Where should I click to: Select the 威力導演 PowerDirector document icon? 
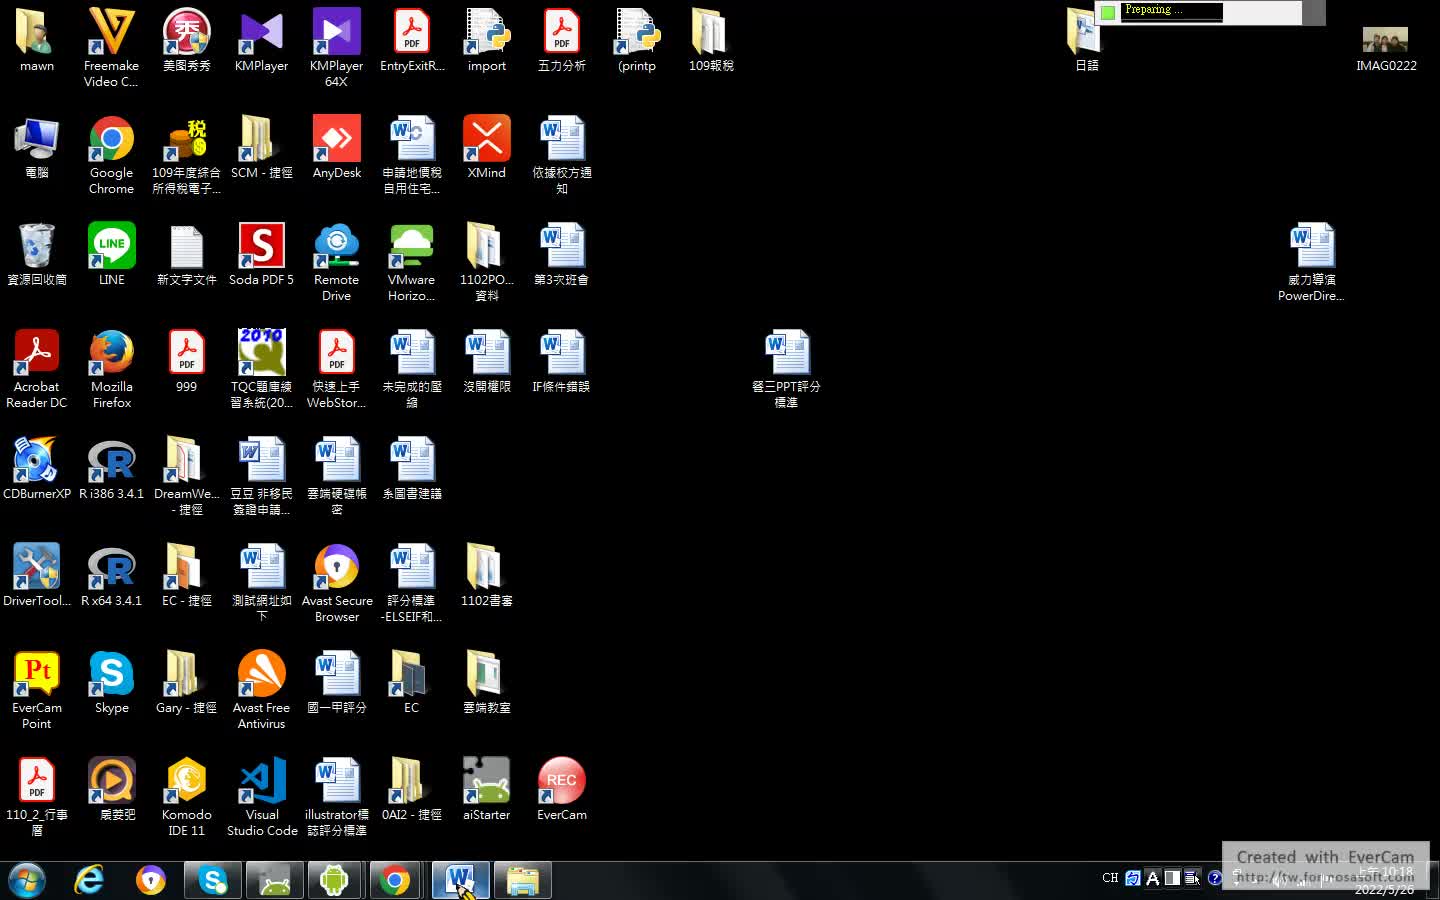[1311, 261]
